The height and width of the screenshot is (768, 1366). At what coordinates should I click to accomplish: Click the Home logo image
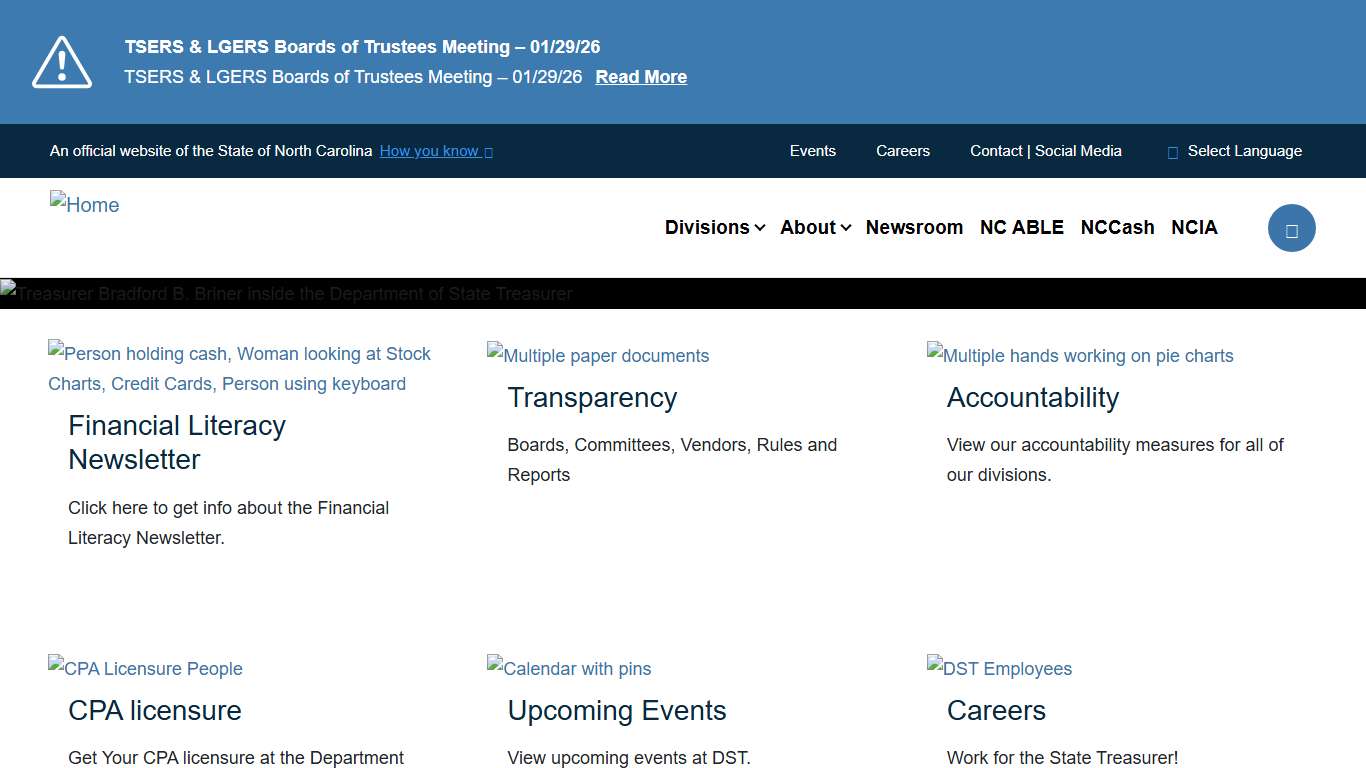(84, 205)
